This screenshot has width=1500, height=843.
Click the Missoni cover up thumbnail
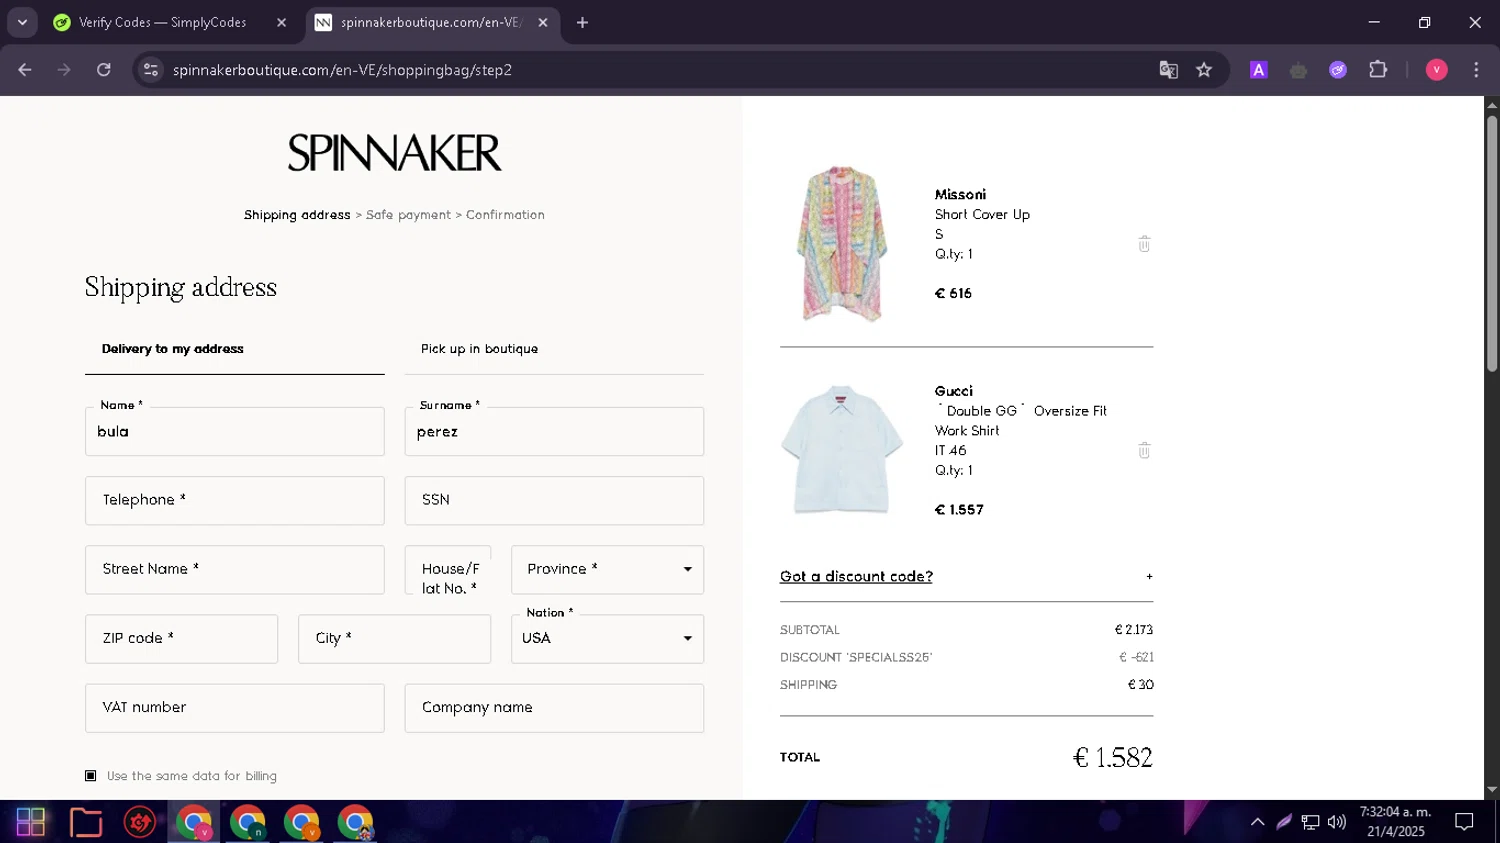[841, 244]
